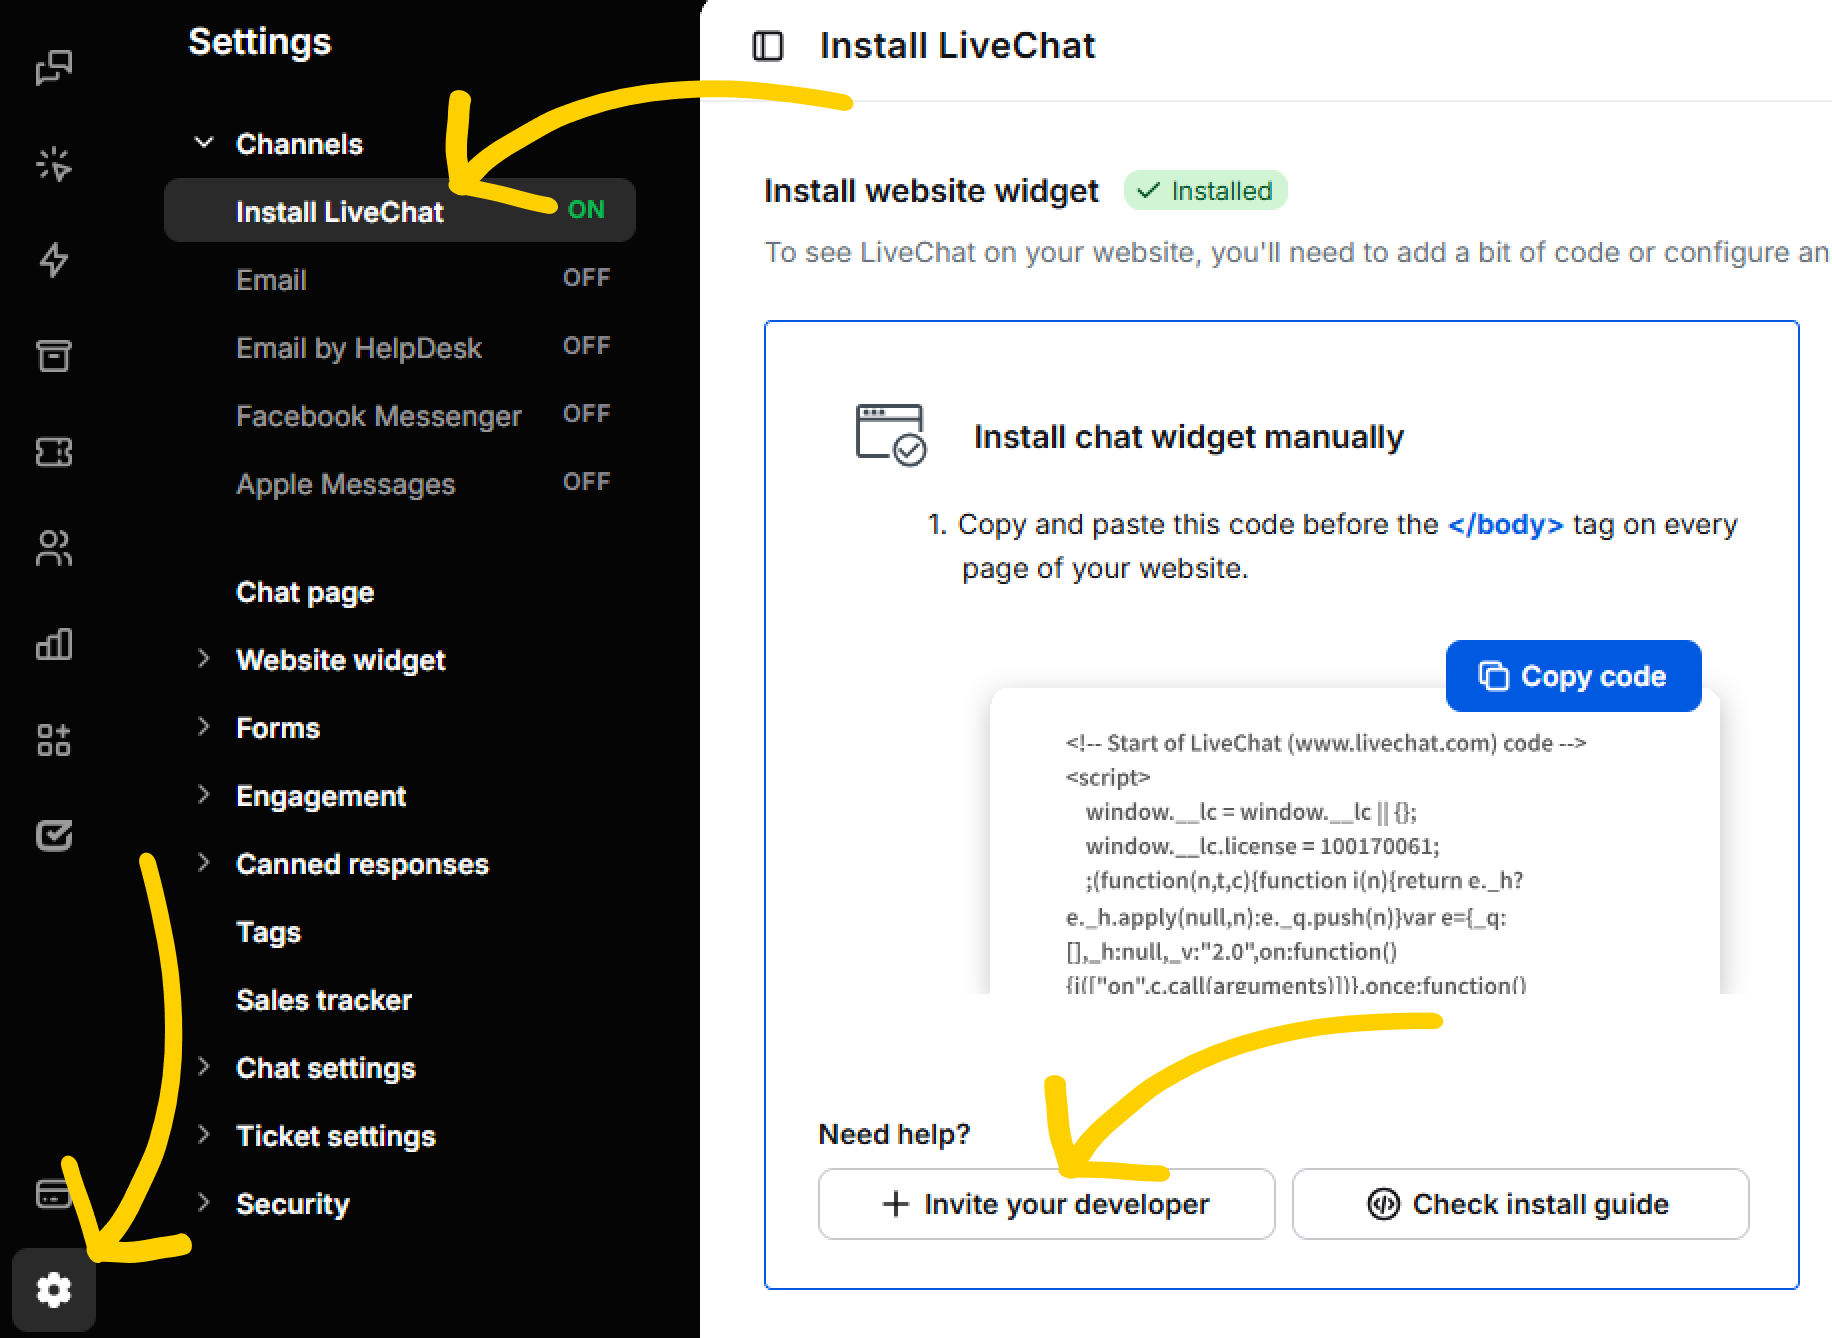Collapse the Channels section chevron

click(204, 143)
